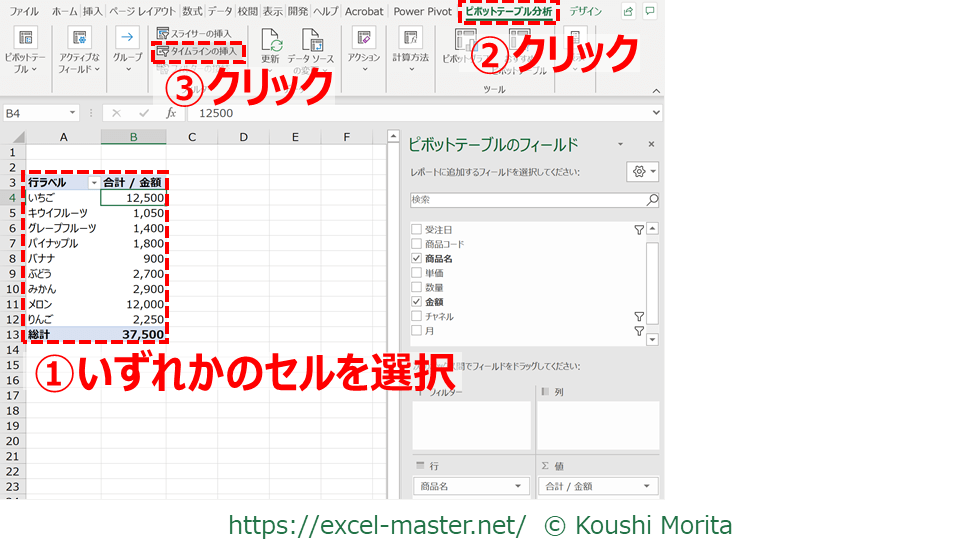Open the 計算方法 (Calculations) ribbon icon
Image resolution: width=960 pixels, height=540 pixels.
click(x=410, y=40)
